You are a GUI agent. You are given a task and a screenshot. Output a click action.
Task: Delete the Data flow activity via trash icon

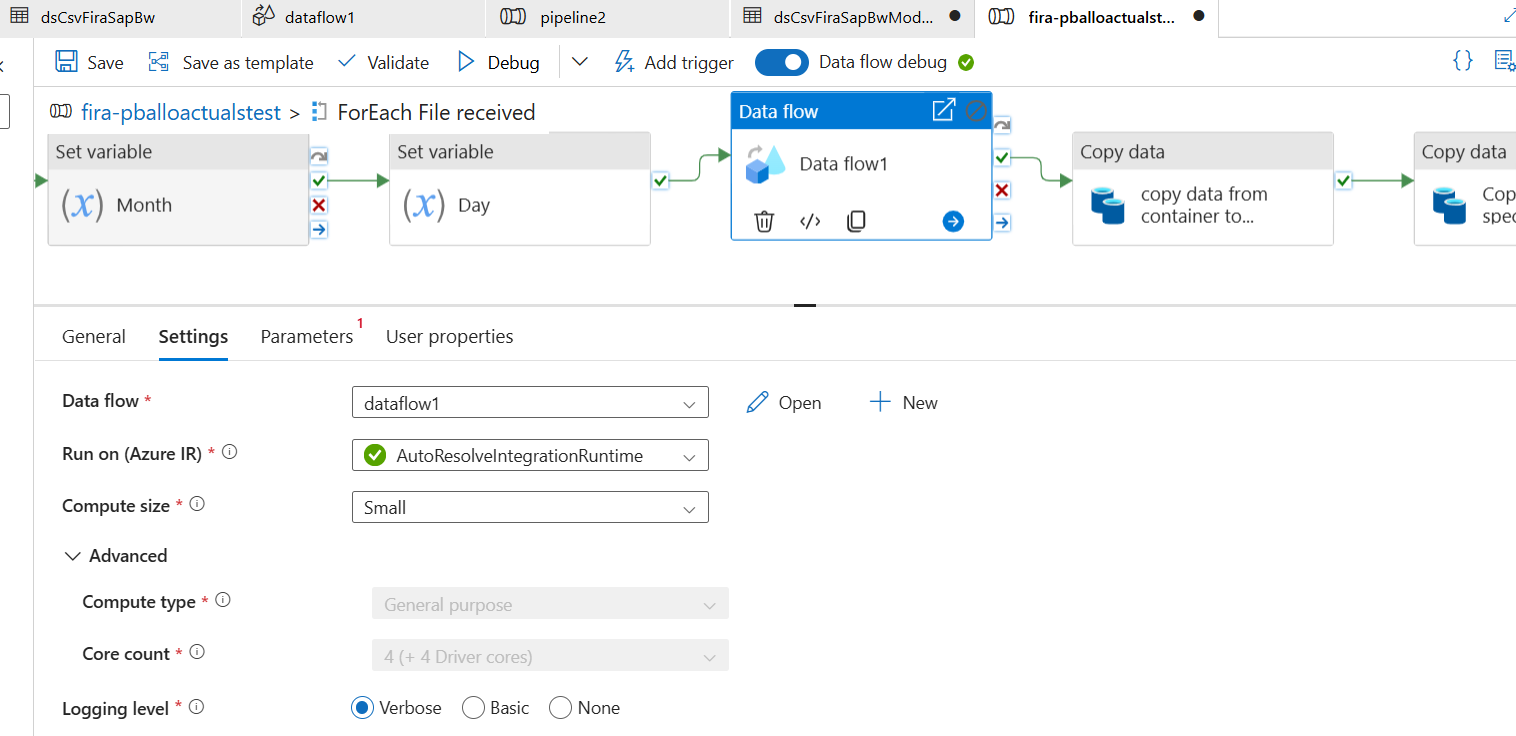click(x=764, y=221)
